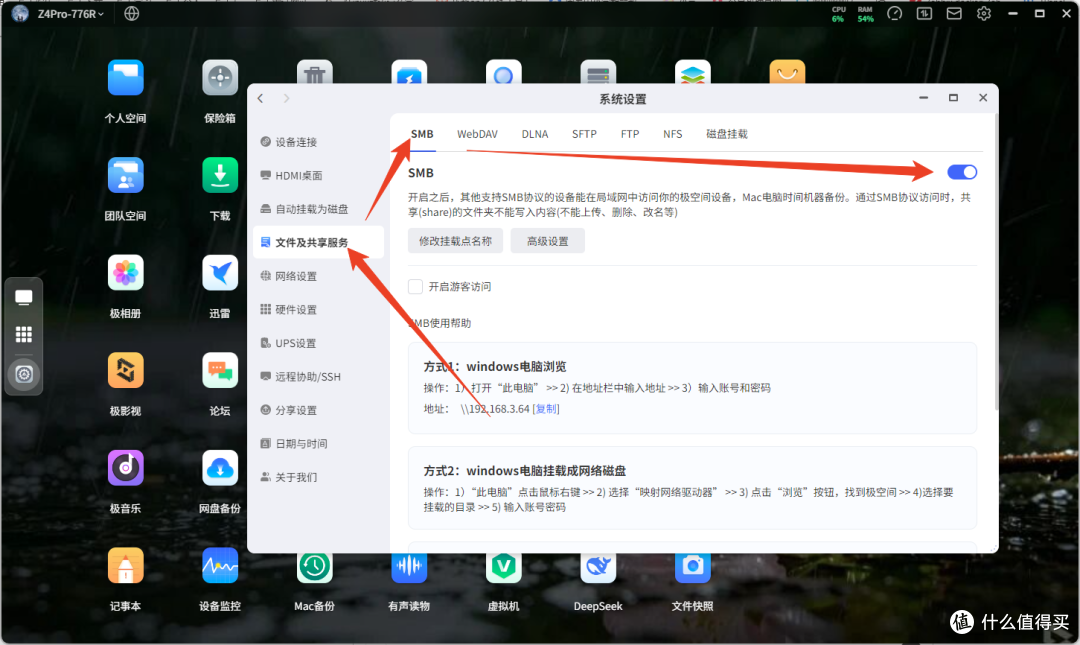This screenshot has height=645, width=1080.
Task: Click the address \\192.168.3.64 text
Action: pyautogui.click(x=495, y=409)
